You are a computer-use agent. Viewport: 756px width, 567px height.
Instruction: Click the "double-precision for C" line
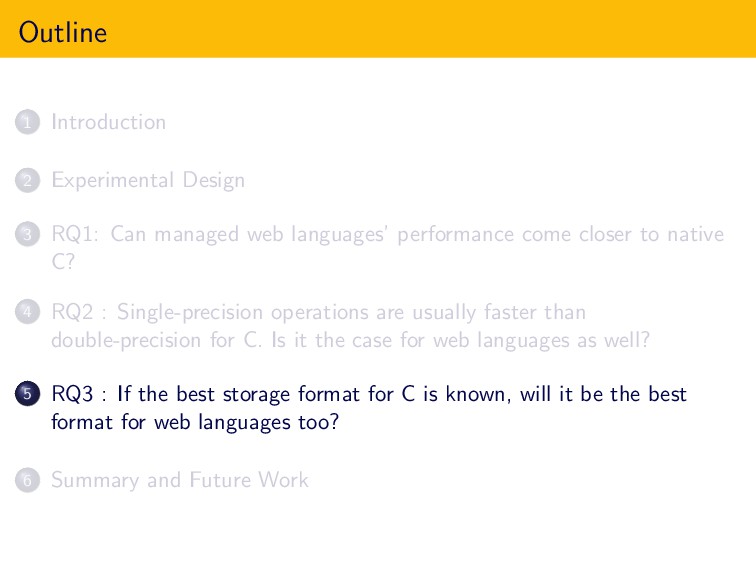click(156, 340)
